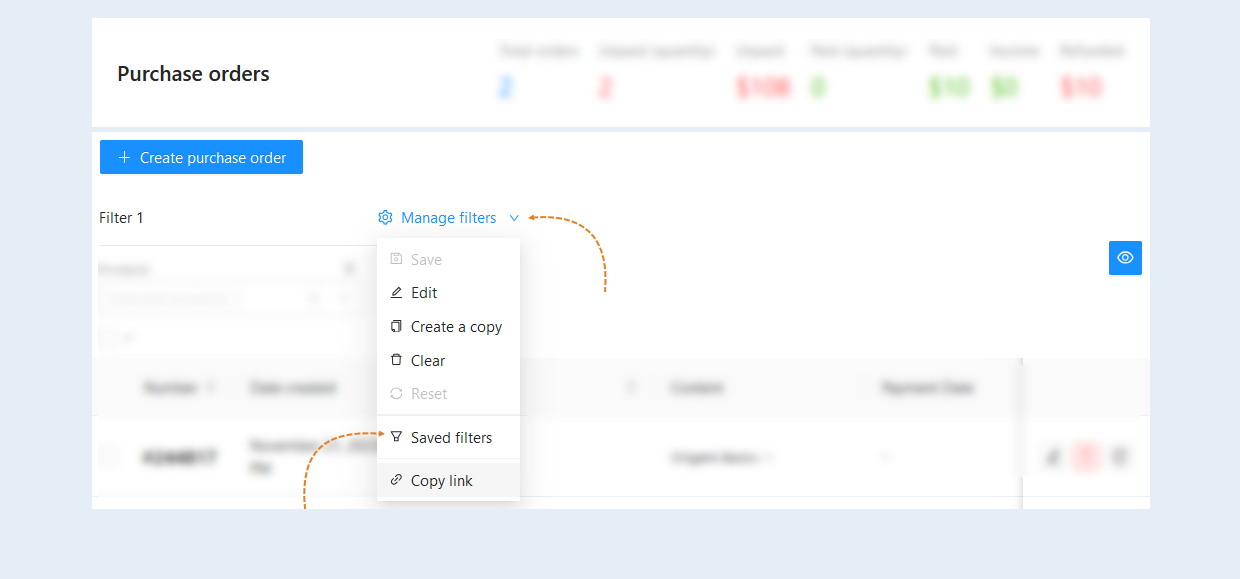Click the gear icon beside Manage filters
Image resolution: width=1240 pixels, height=579 pixels.
[385, 218]
